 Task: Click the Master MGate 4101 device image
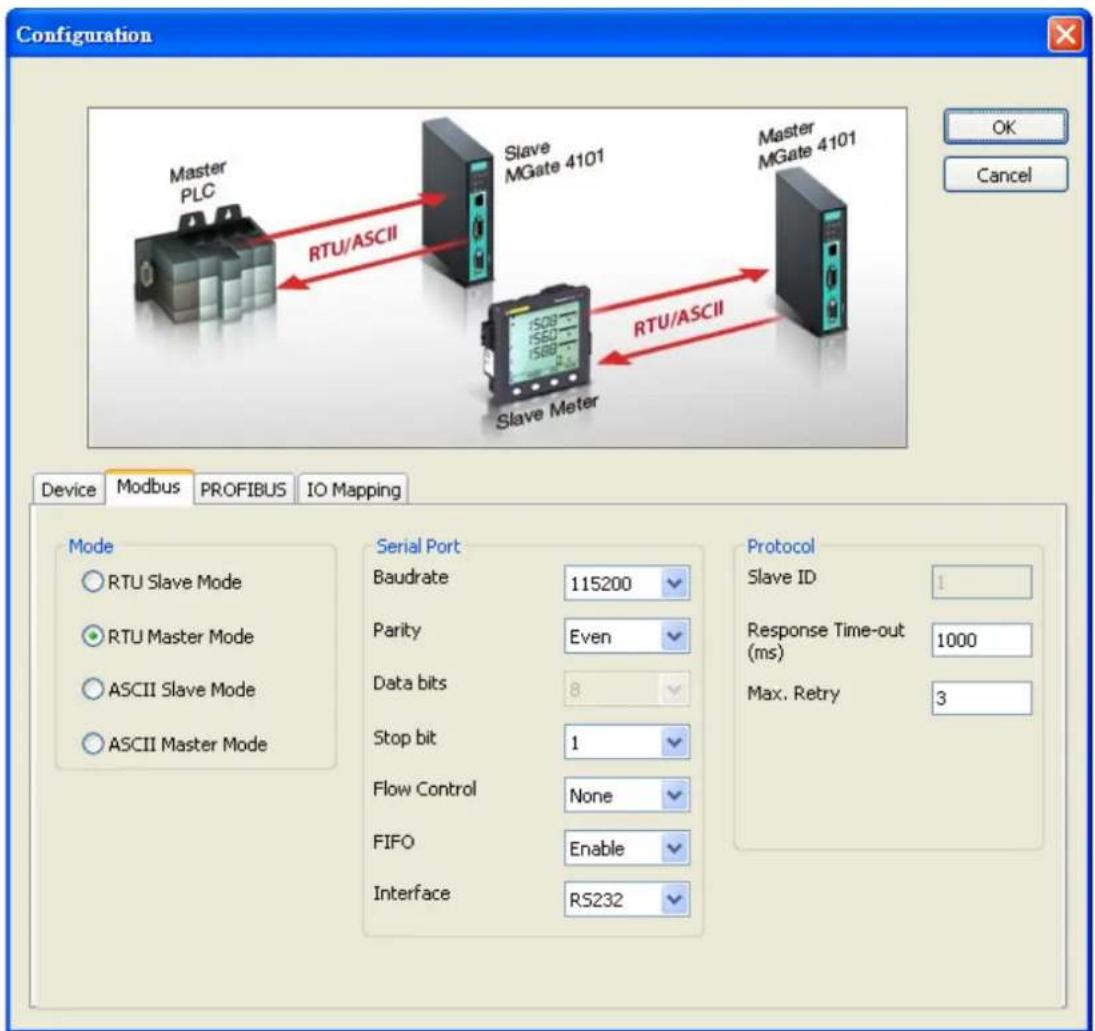pos(811,251)
